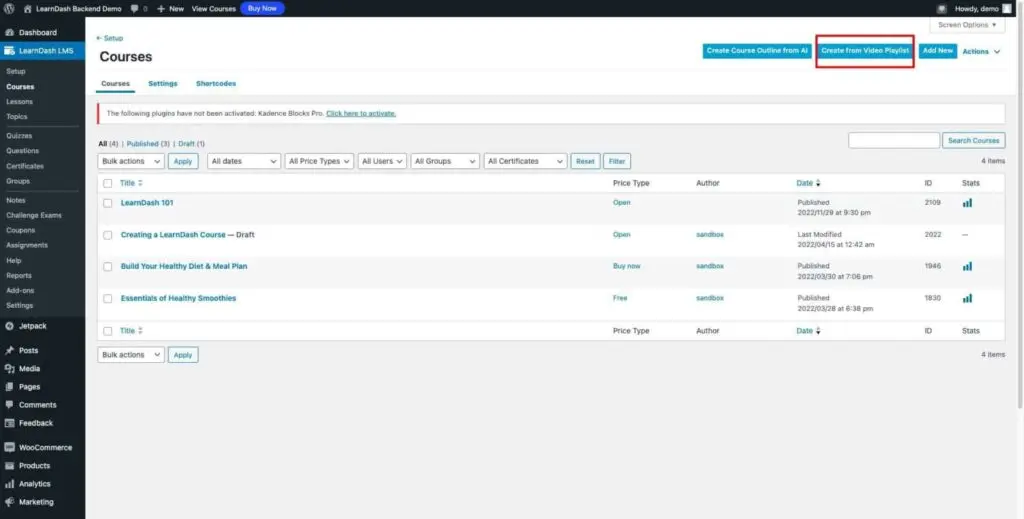1024x519 pixels.
Task: Sort by Date using header sort arrow
Action: (x=818, y=183)
